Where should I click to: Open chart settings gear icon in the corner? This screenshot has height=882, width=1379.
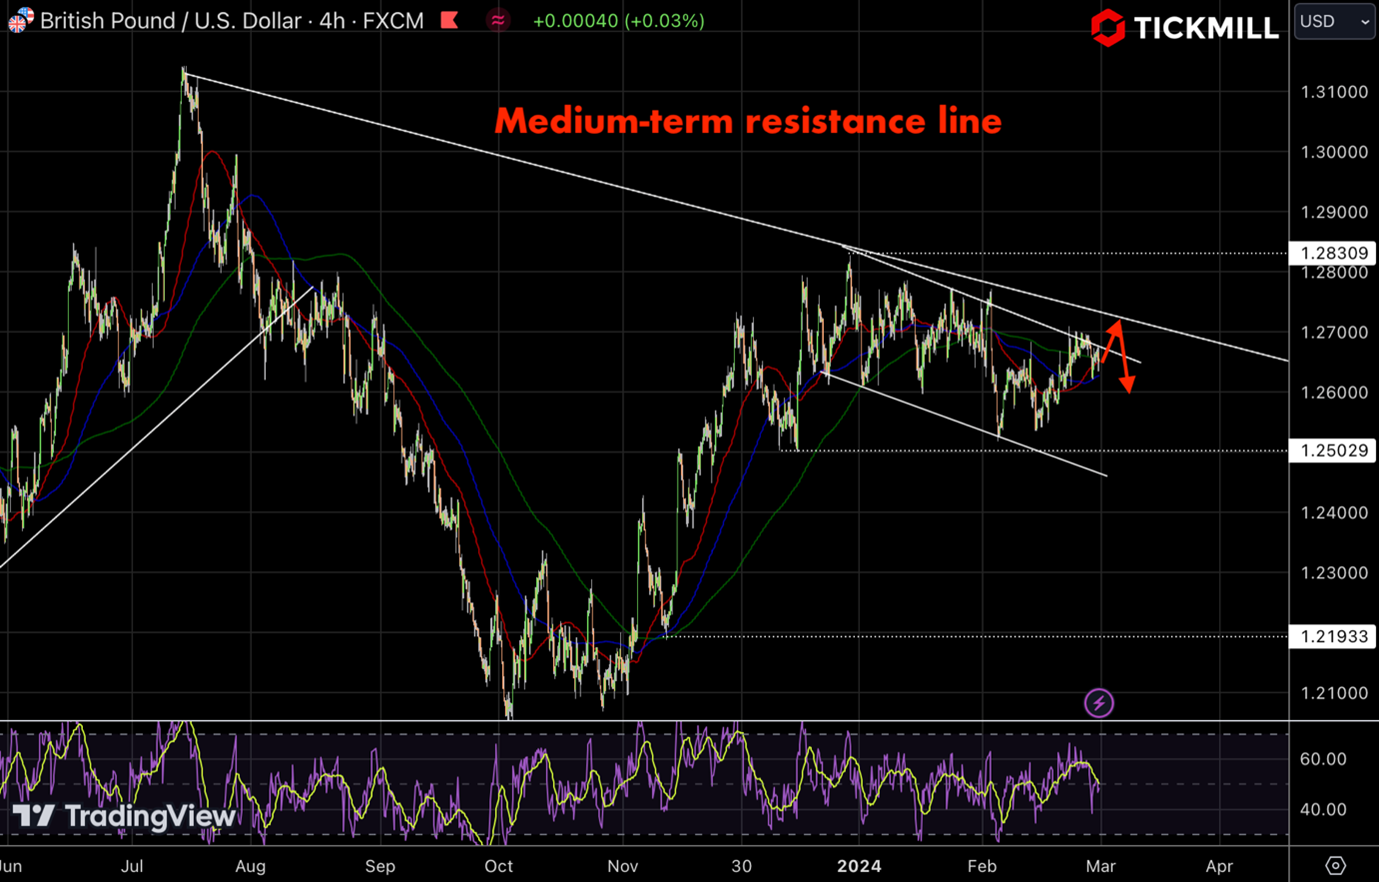pyautogui.click(x=1335, y=865)
